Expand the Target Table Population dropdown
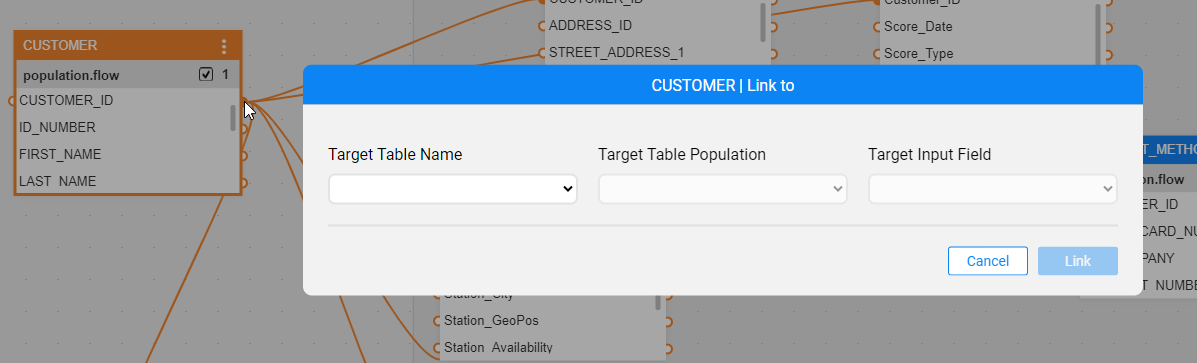 point(723,189)
